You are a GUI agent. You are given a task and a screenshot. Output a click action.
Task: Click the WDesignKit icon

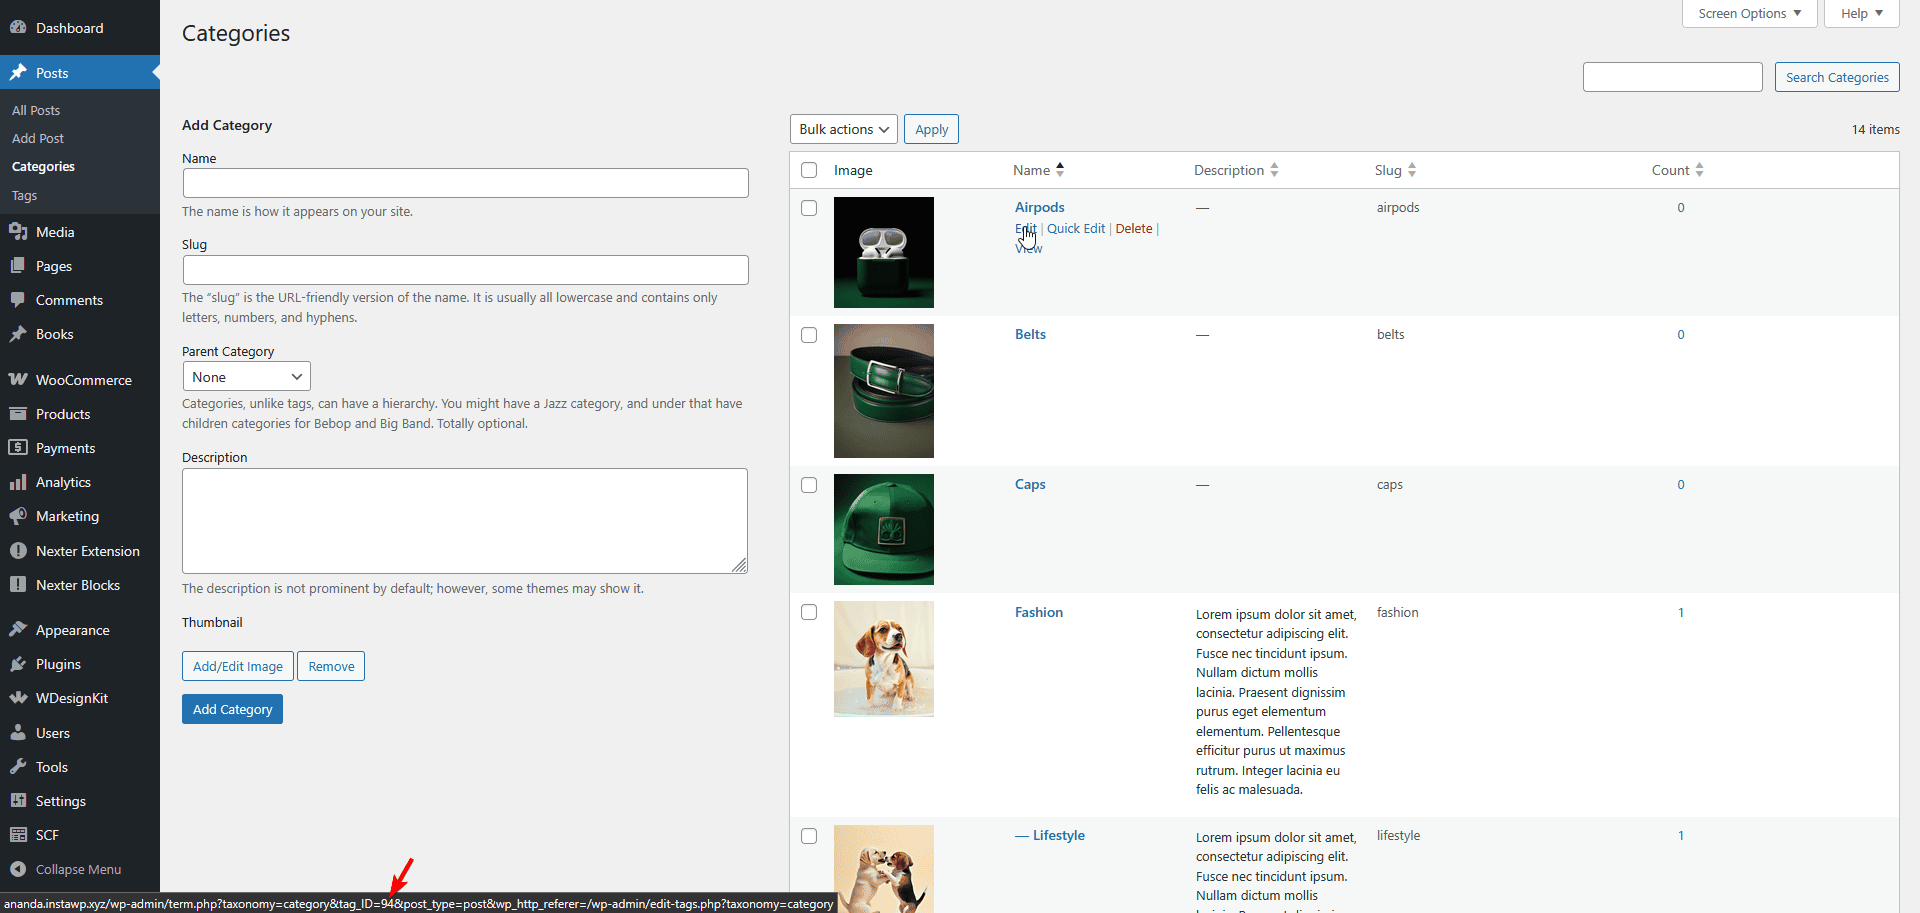tap(19, 697)
